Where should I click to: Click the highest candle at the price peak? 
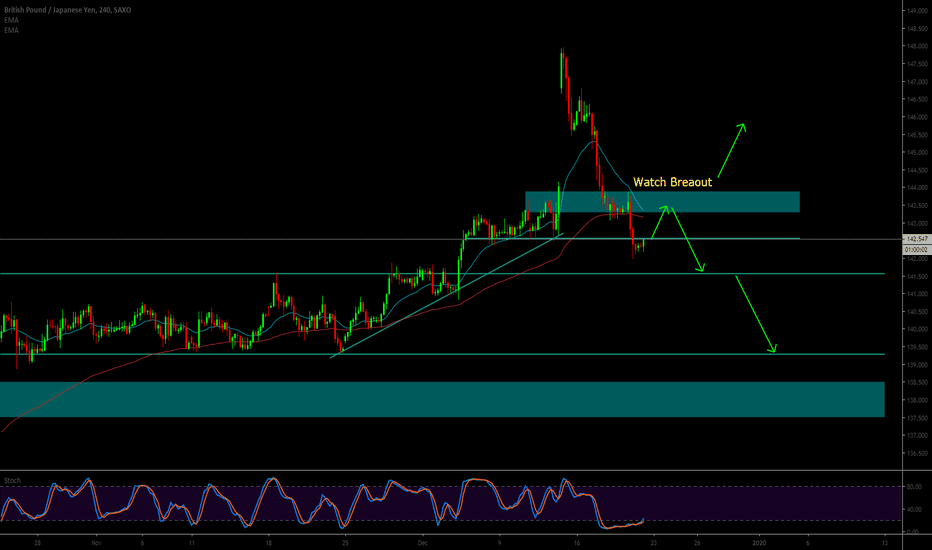(x=562, y=56)
